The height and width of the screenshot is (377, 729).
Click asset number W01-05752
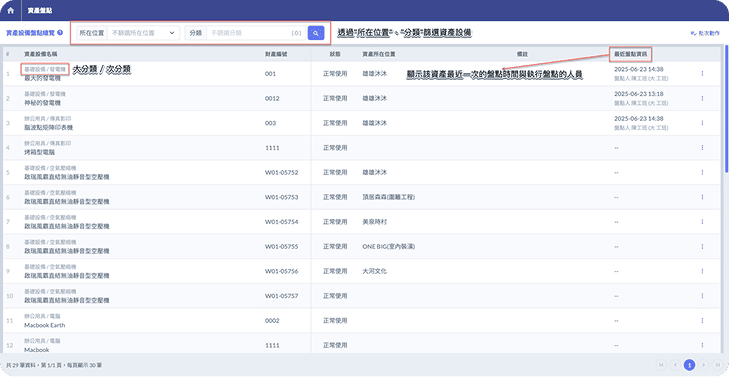pyautogui.click(x=282, y=172)
